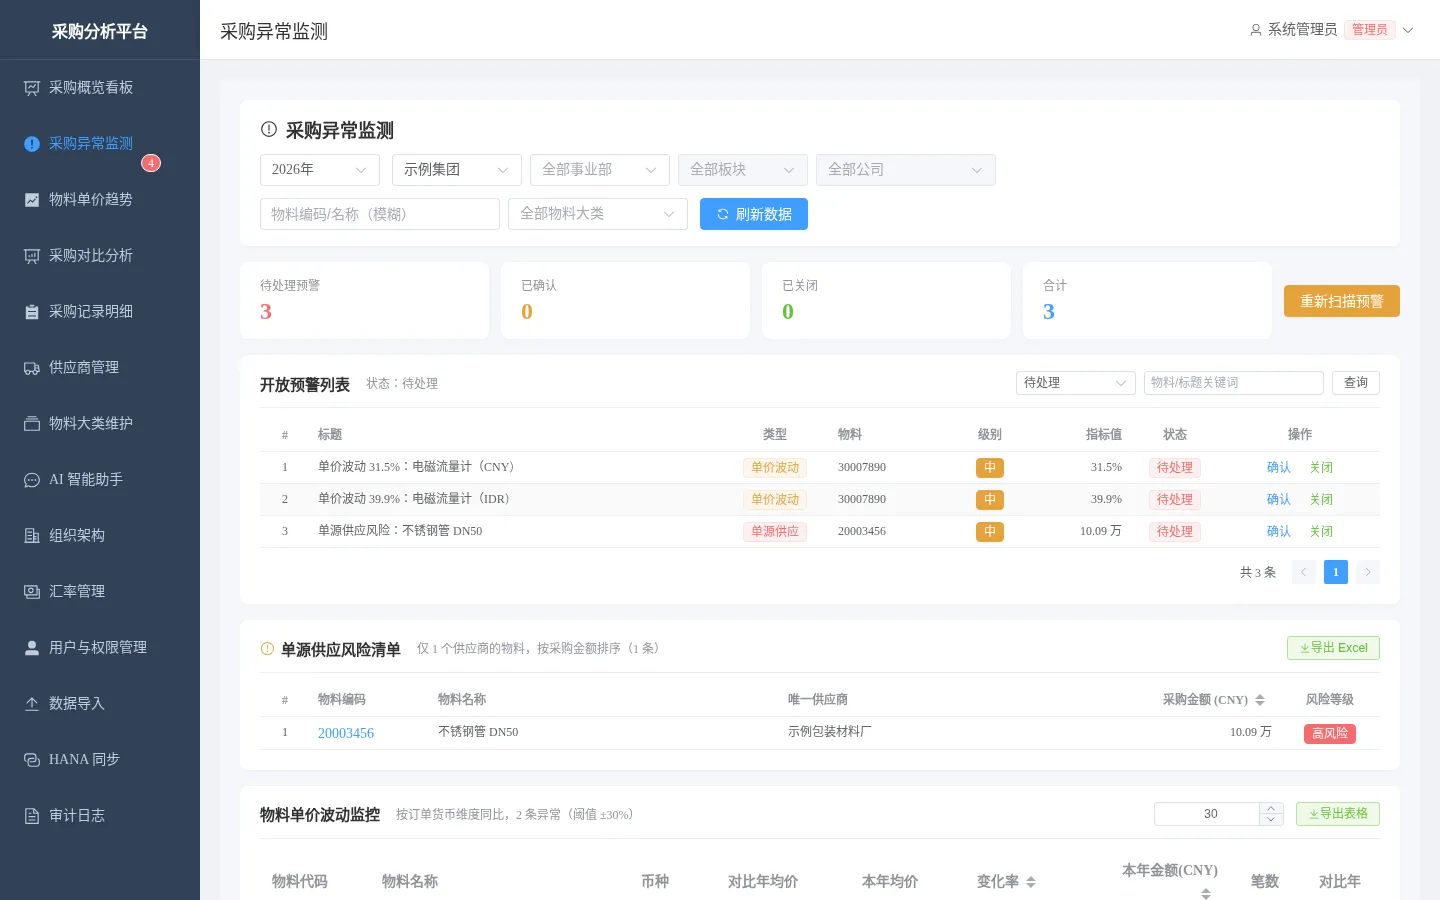Open material code 20003456 link
The width and height of the screenshot is (1440, 900).
346,733
